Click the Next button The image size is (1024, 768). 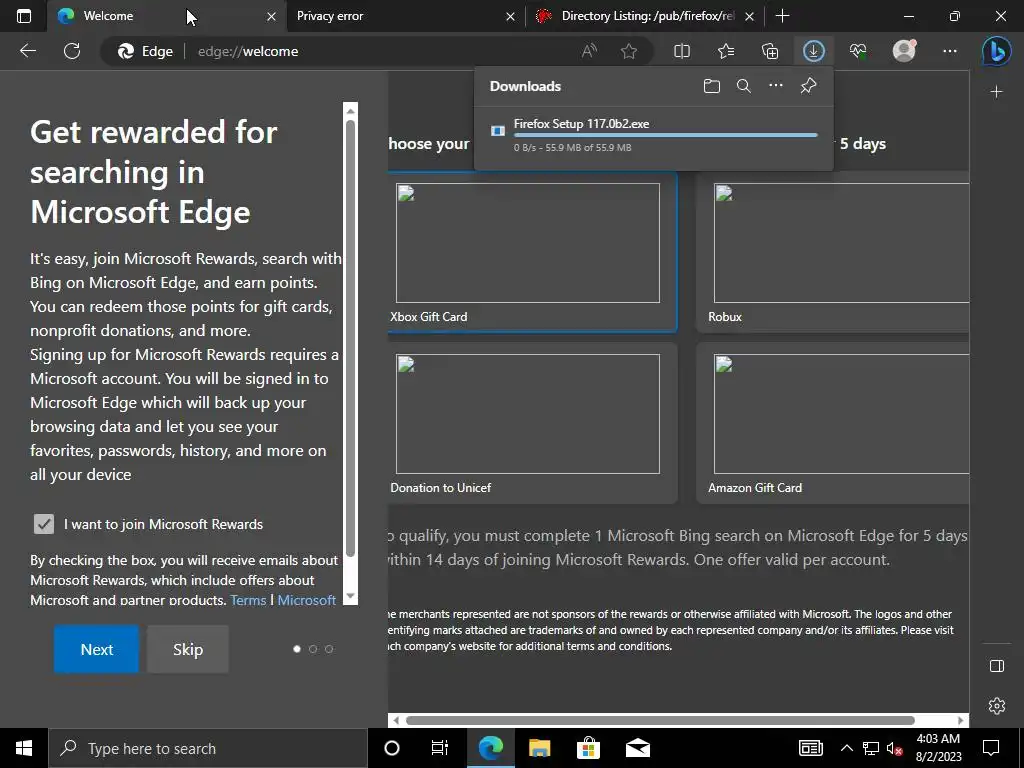97,649
